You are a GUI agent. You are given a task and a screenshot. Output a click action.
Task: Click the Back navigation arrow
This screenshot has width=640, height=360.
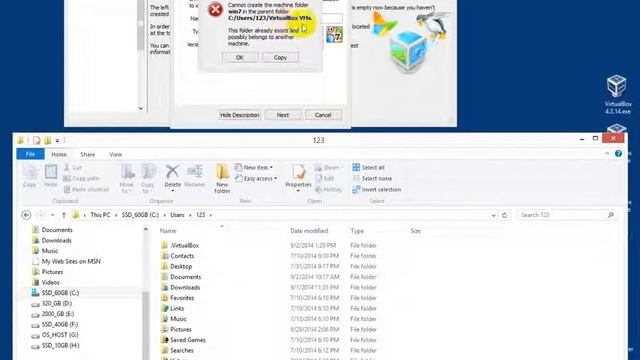[26, 215]
